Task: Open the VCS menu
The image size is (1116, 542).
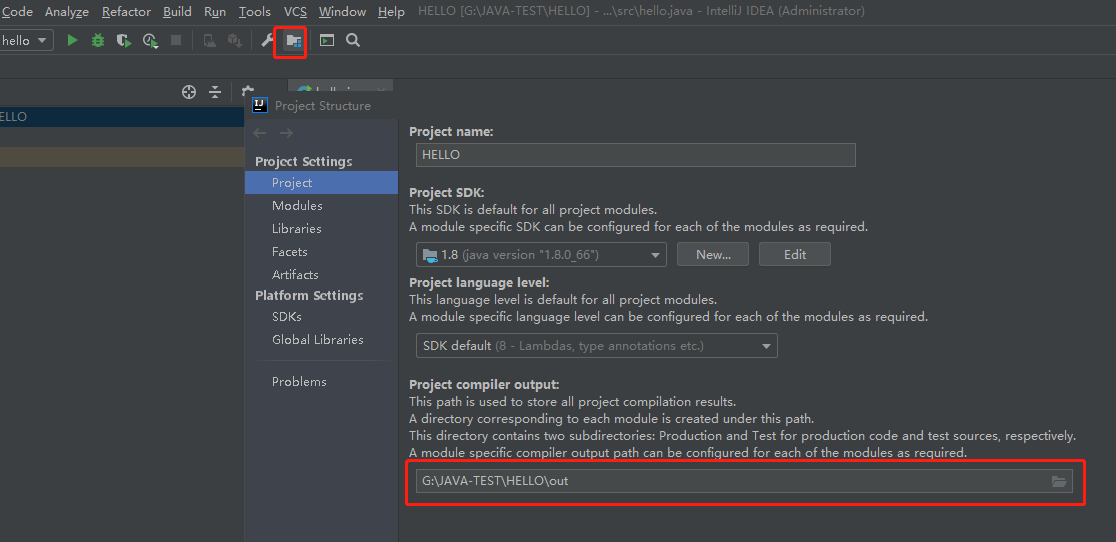Action: pos(295,11)
